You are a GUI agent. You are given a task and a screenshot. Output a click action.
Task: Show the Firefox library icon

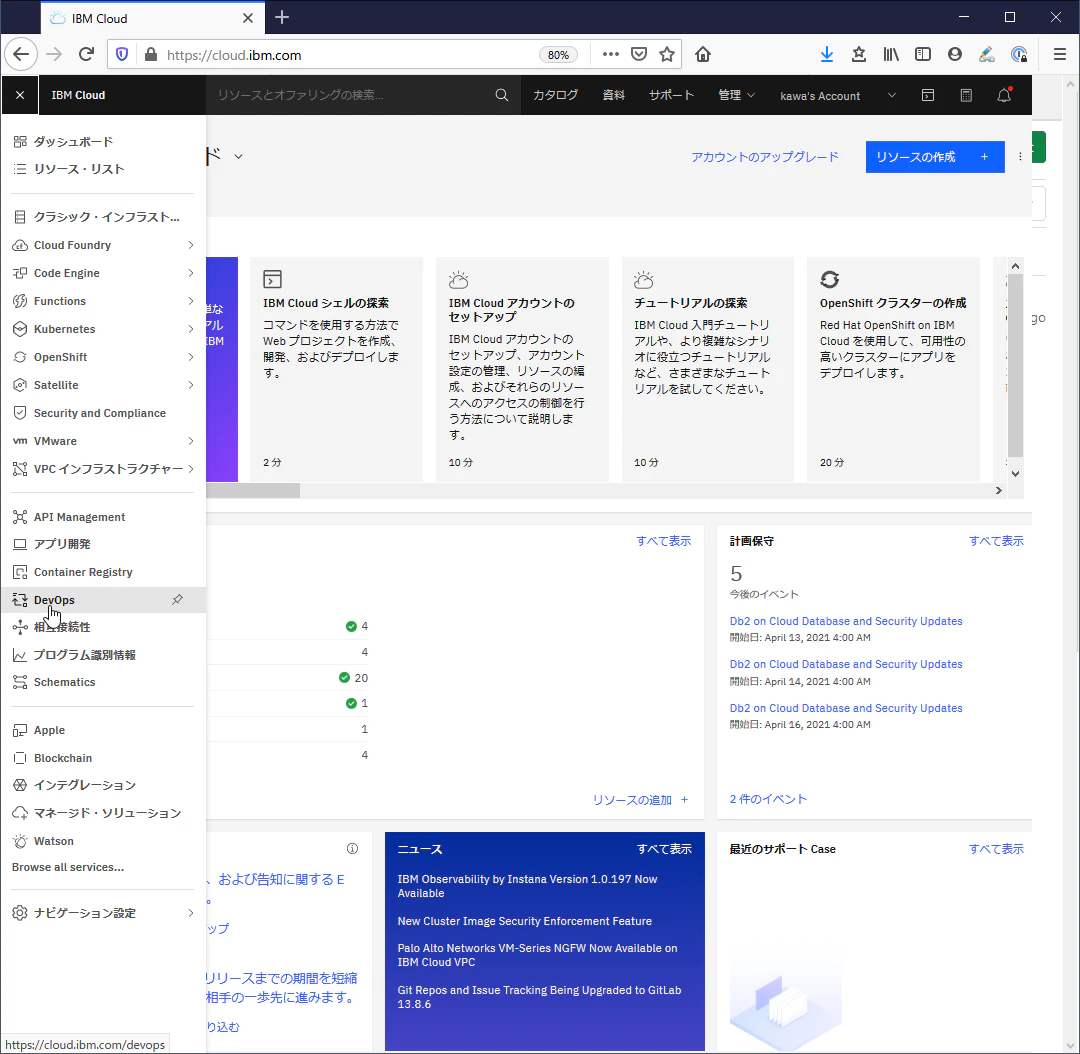click(x=891, y=54)
